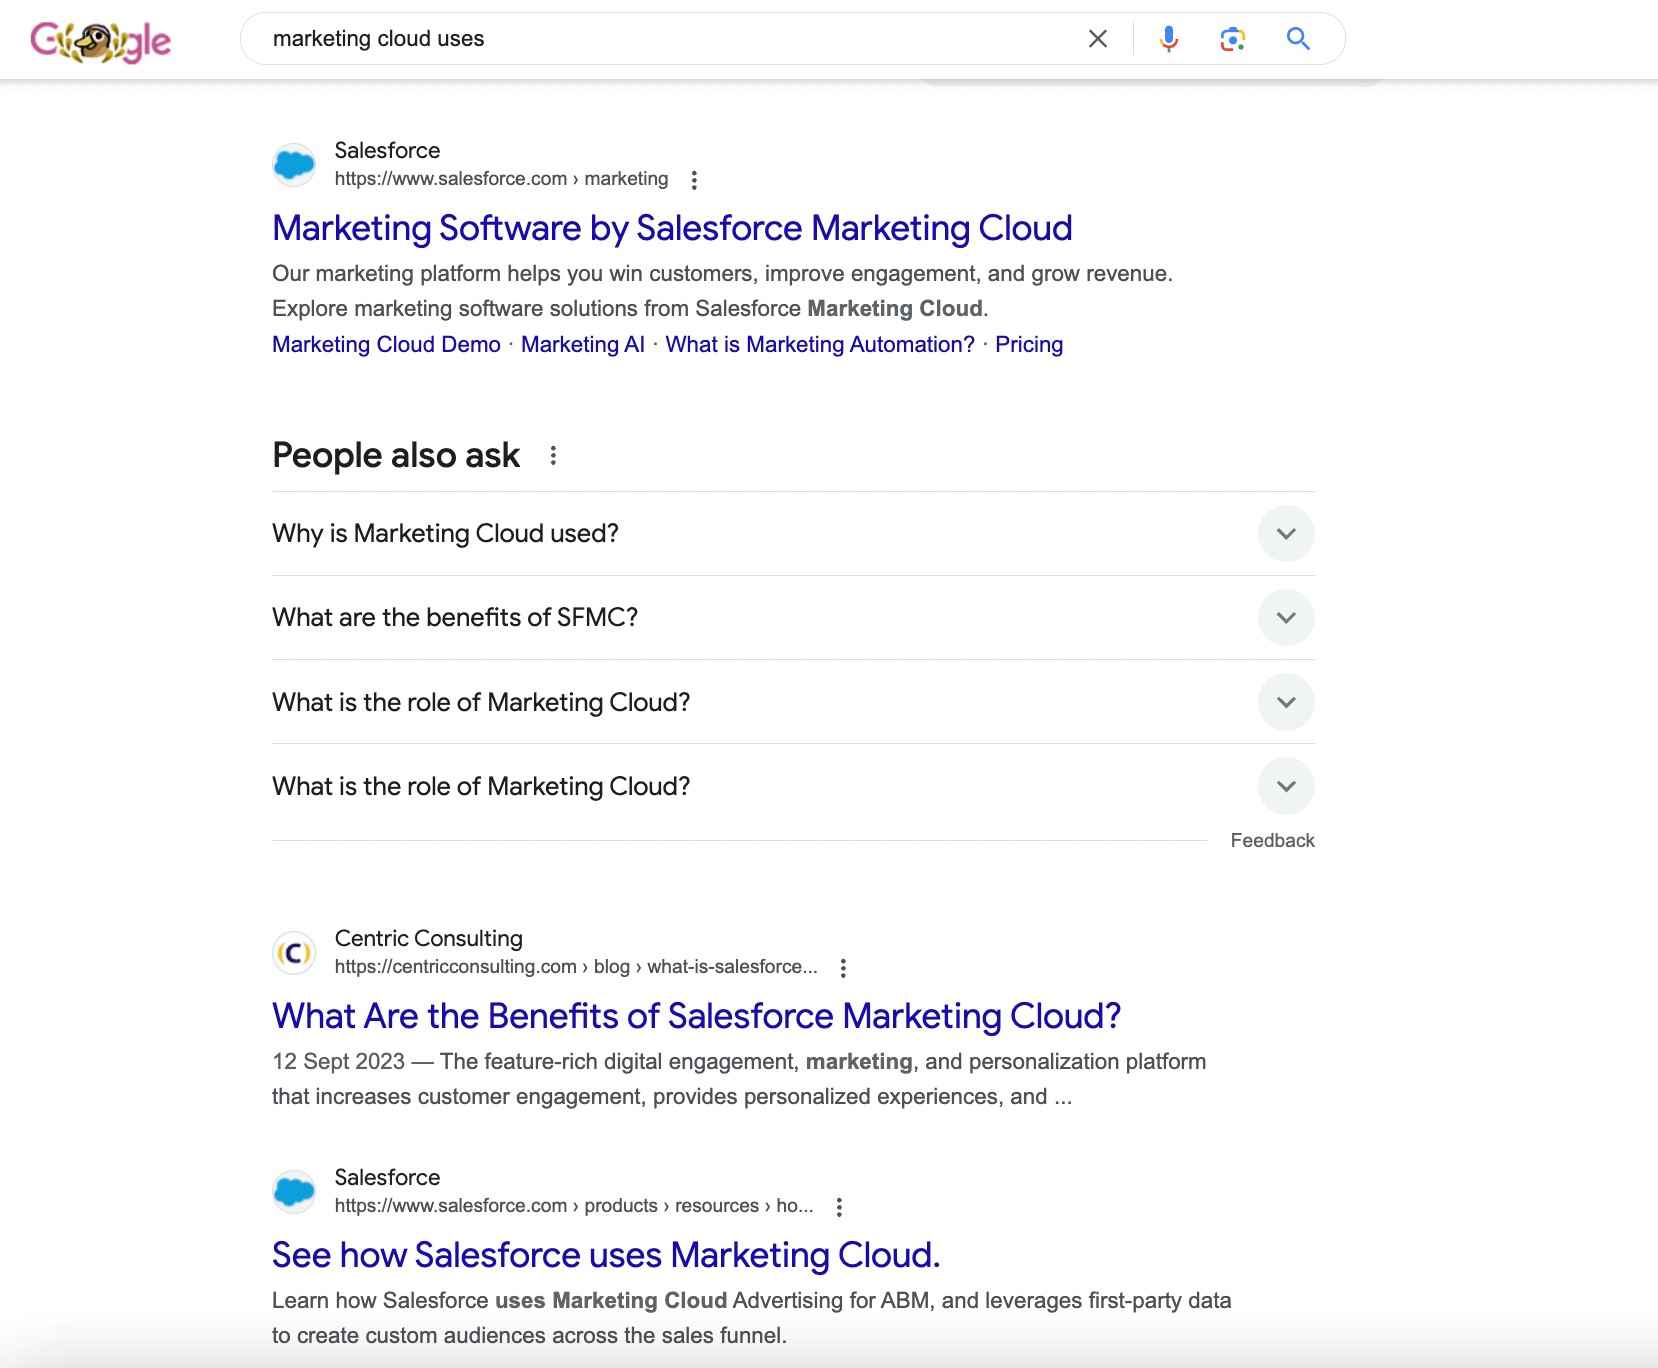Clear the search box with the X
Image resolution: width=1658 pixels, height=1368 pixels.
1097,39
